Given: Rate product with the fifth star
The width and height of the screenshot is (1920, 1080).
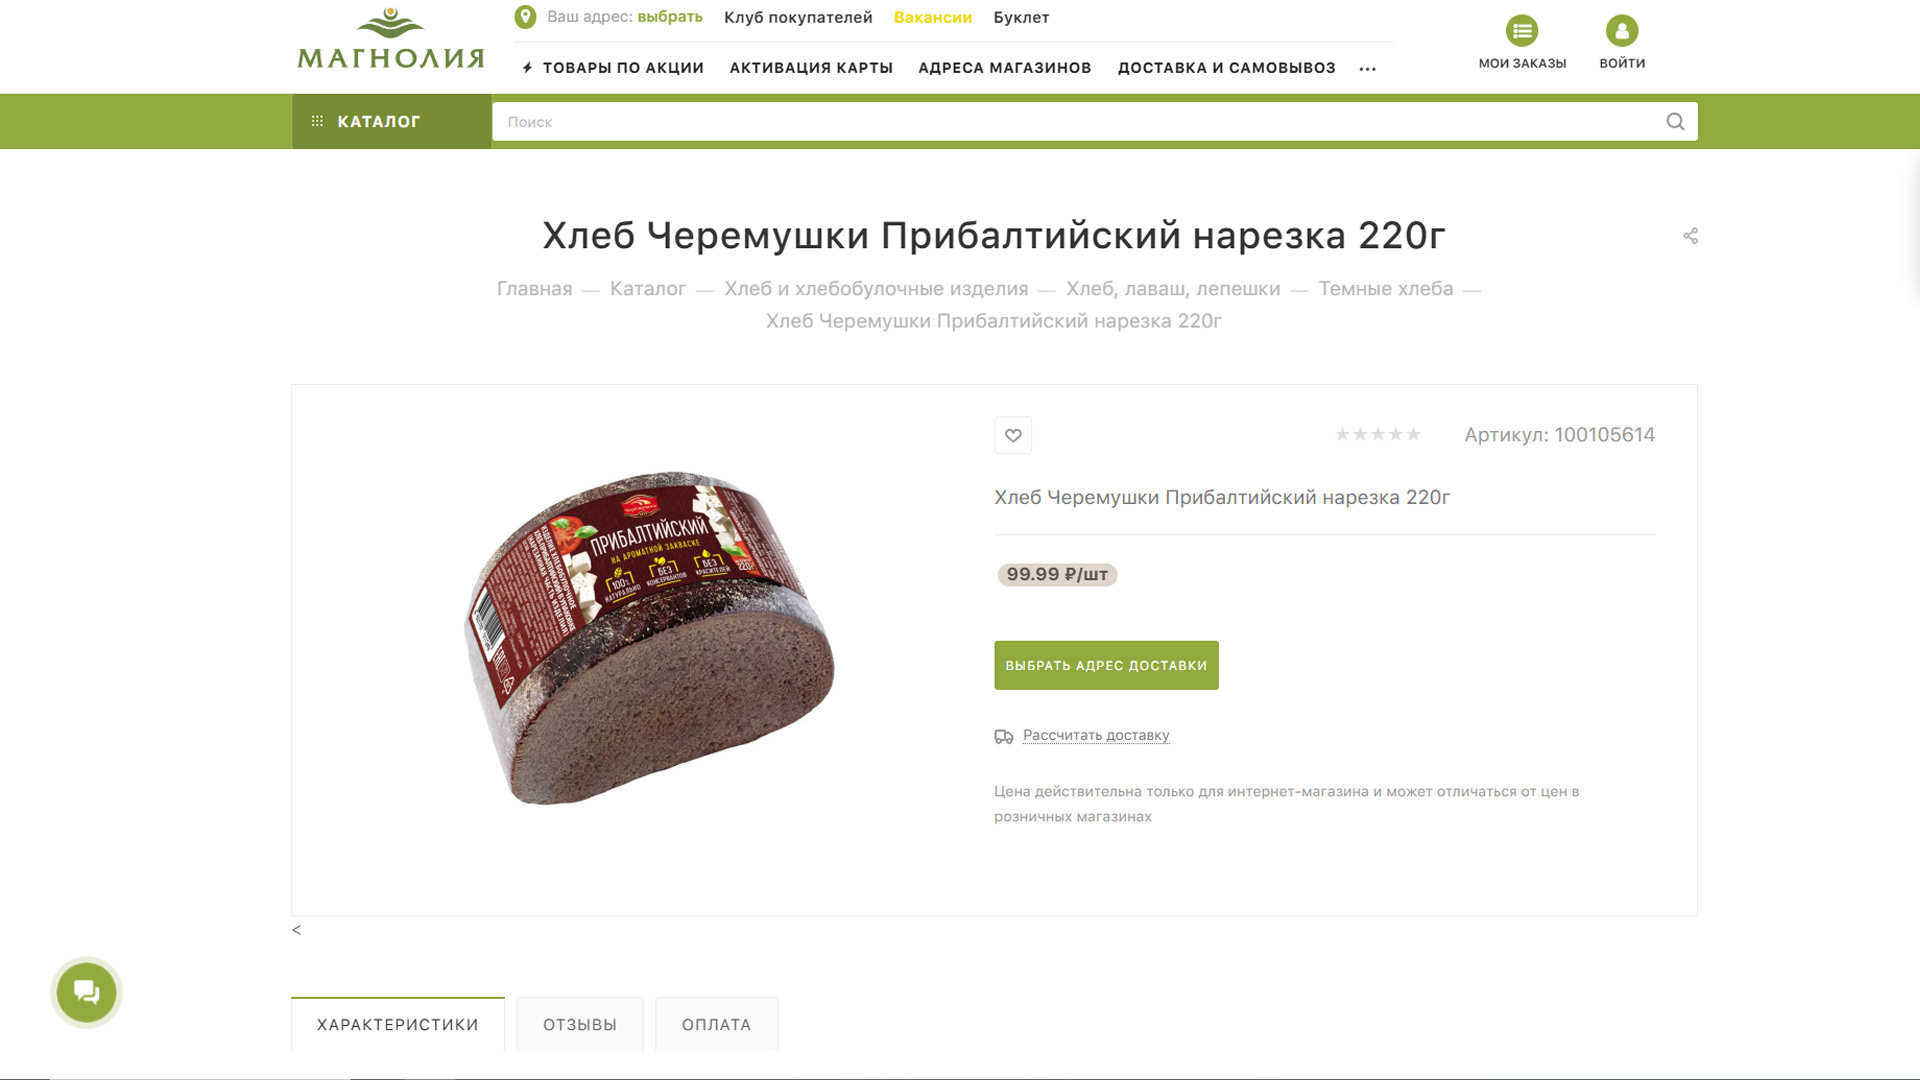Looking at the screenshot, I should click(x=1413, y=434).
